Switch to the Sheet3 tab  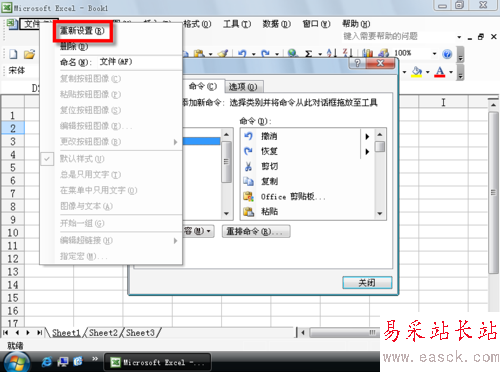[140, 333]
